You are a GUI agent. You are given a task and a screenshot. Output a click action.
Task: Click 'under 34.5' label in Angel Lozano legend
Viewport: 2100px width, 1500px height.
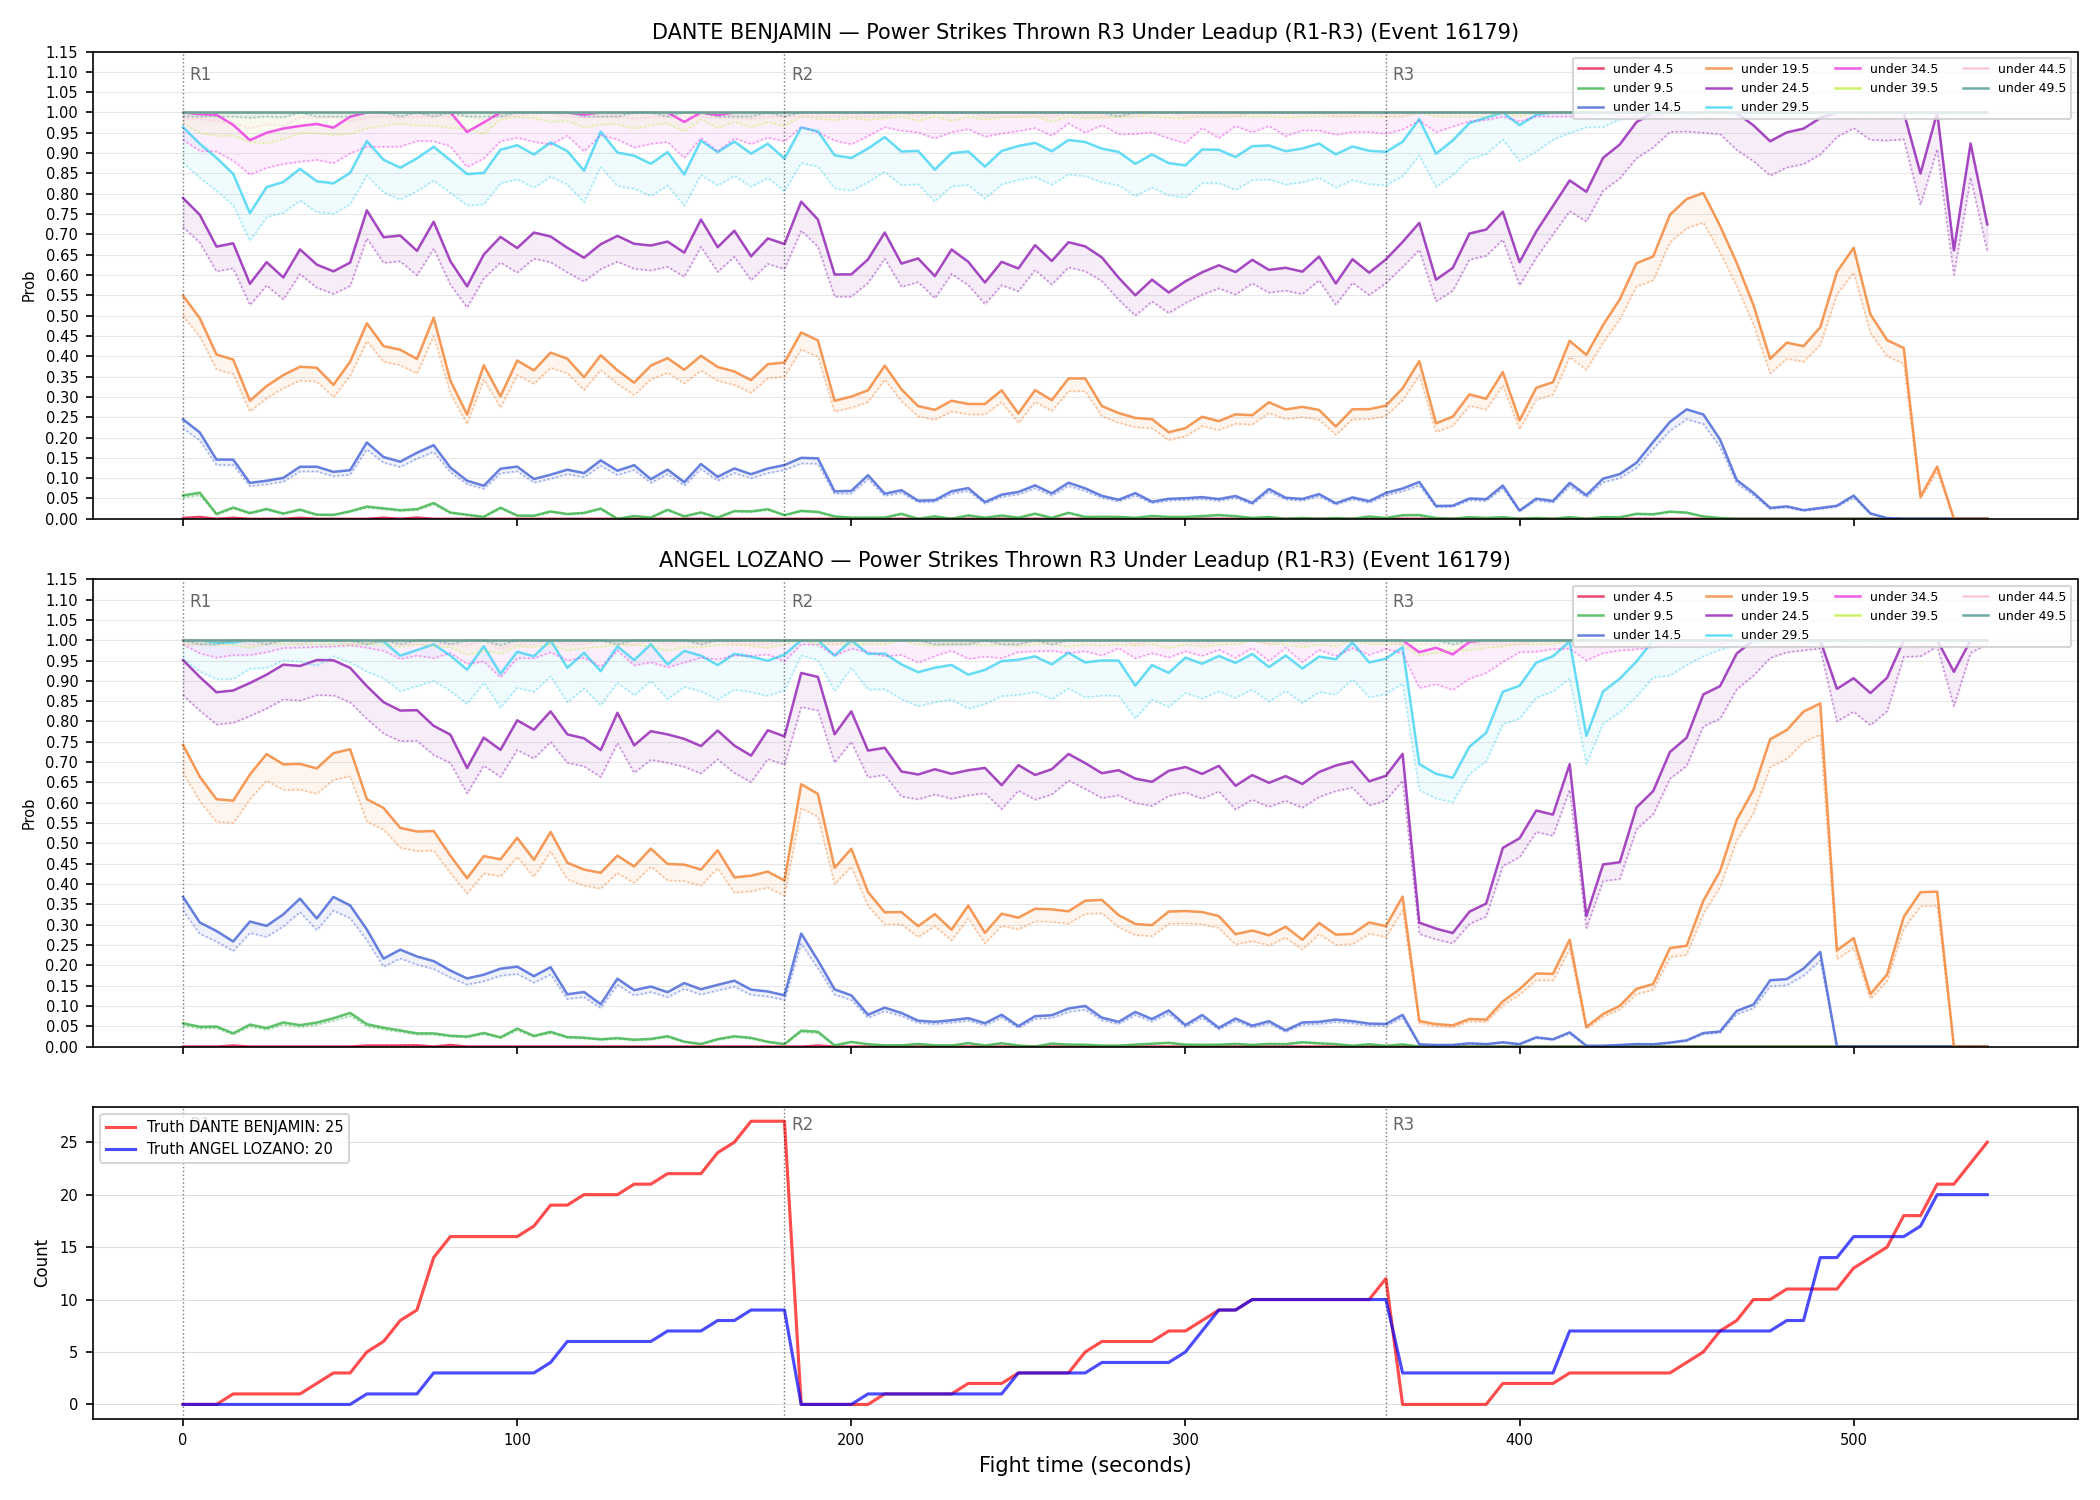[1904, 597]
